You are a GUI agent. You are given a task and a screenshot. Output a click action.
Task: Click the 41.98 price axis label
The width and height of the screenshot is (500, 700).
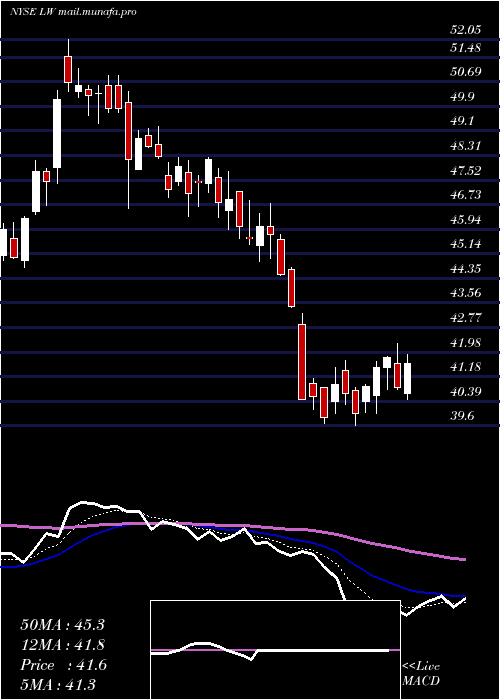click(x=466, y=343)
